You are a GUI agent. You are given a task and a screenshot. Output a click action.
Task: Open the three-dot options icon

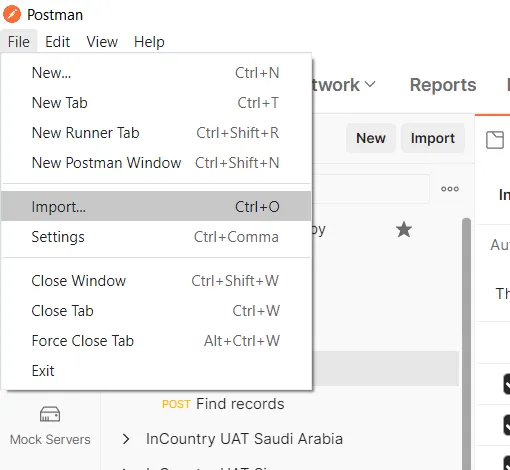click(x=450, y=189)
